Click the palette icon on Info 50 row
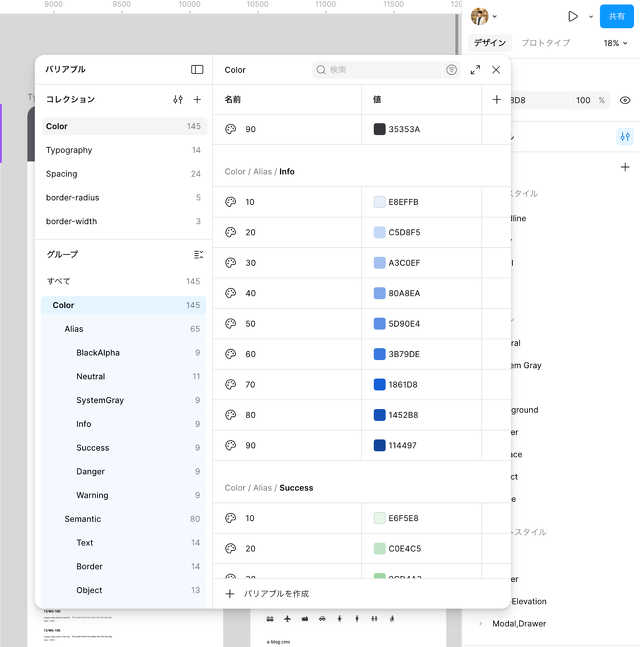This screenshot has height=647, width=640. (x=230, y=324)
